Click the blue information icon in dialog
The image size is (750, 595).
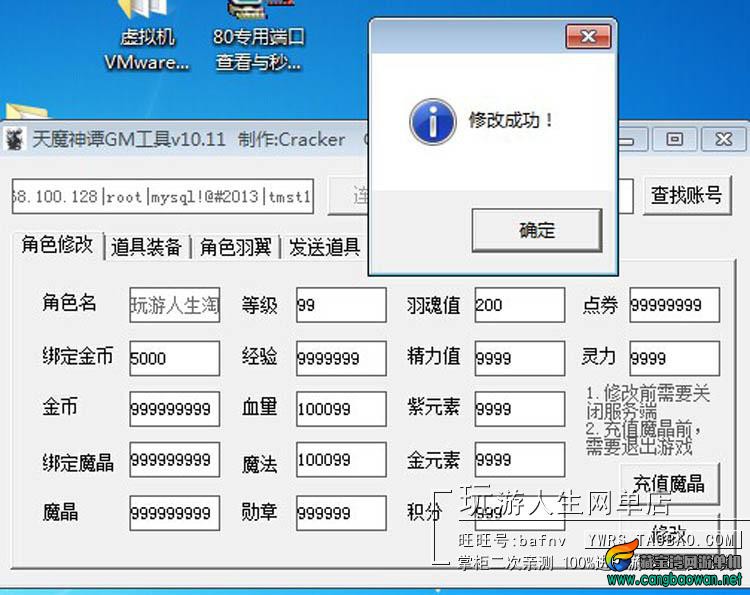(432, 122)
